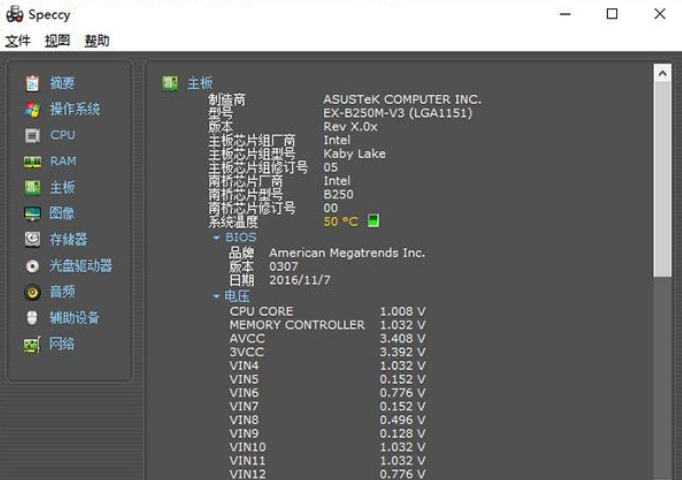Open the 光盘驱动器 section label
The image size is (682, 480).
[81, 266]
